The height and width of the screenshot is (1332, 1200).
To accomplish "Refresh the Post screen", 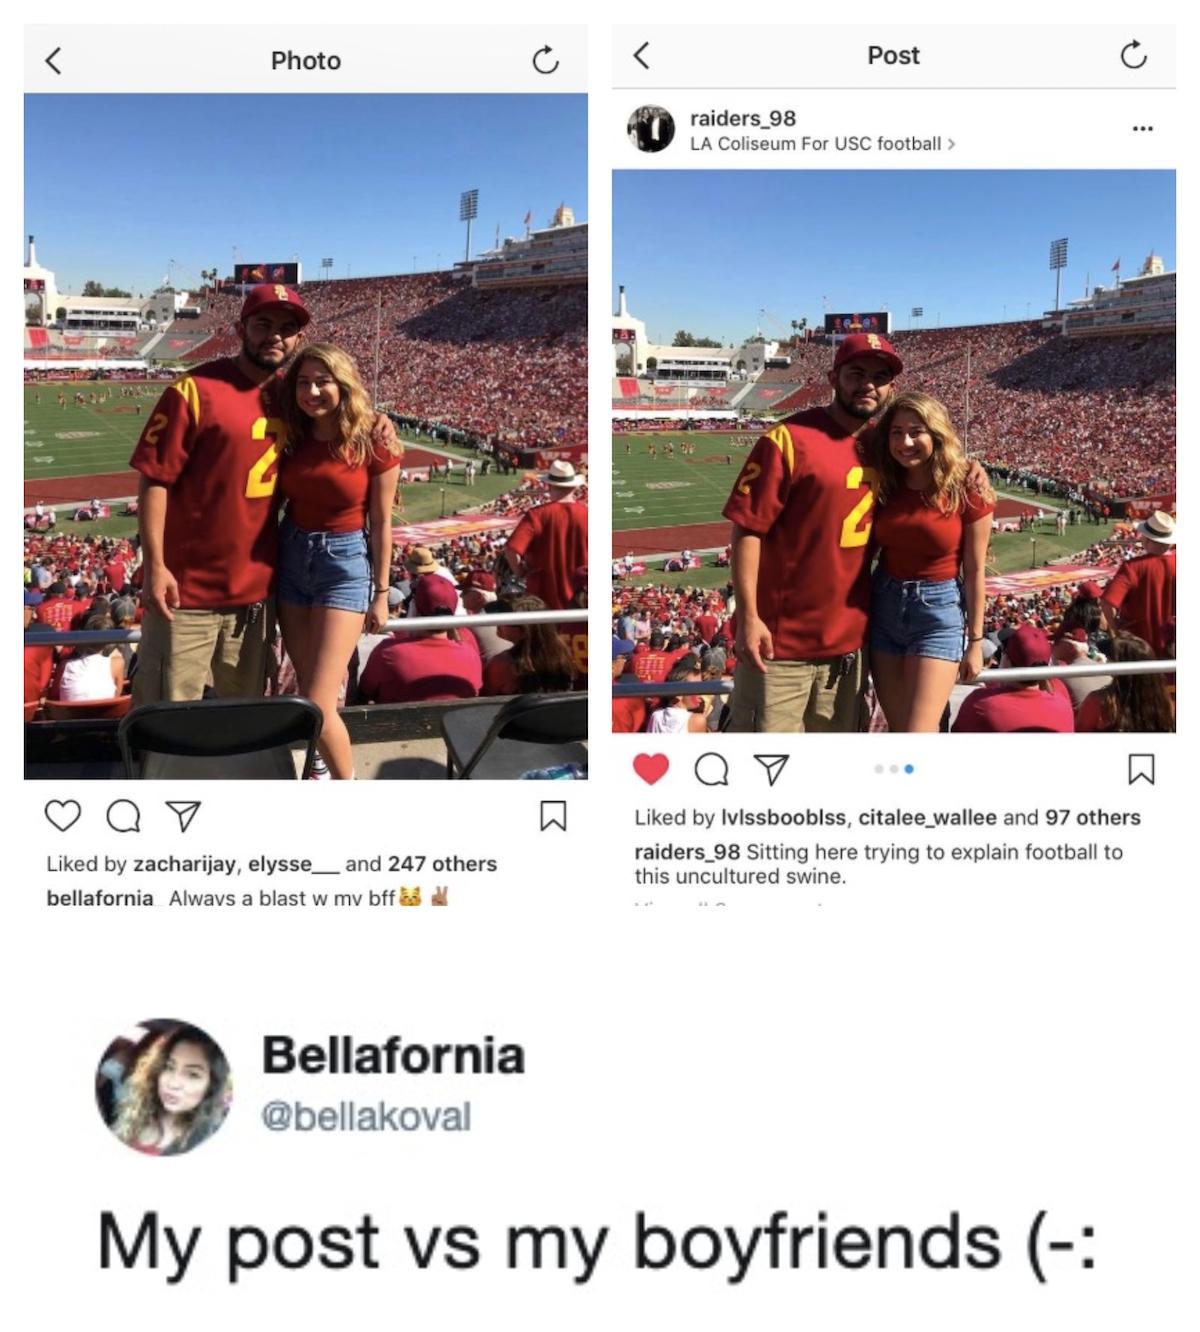I will [x=1133, y=55].
